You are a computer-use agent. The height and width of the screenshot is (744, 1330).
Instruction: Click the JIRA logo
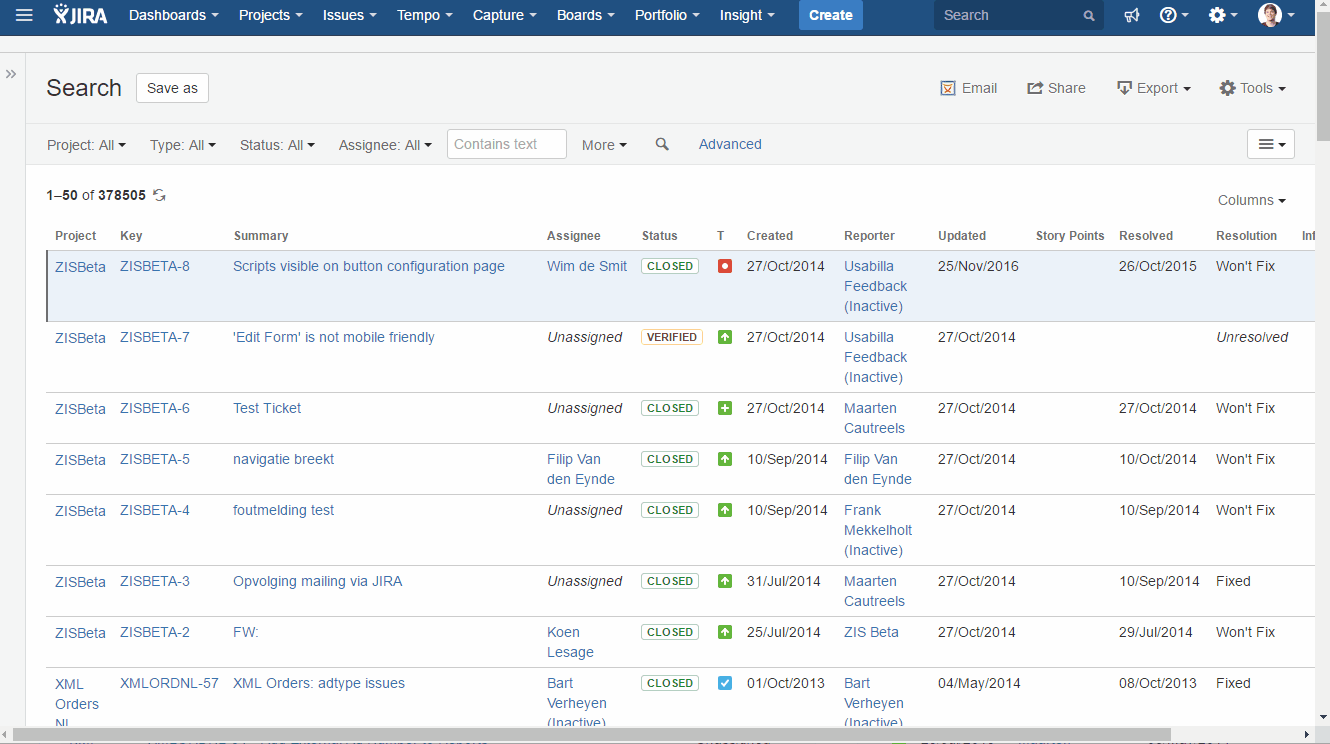click(80, 15)
